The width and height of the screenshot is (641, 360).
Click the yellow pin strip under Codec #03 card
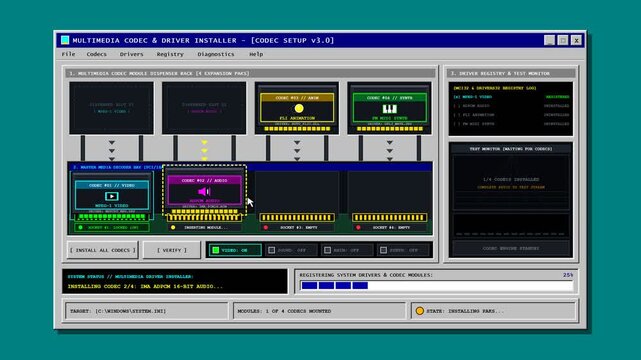pos(297,129)
